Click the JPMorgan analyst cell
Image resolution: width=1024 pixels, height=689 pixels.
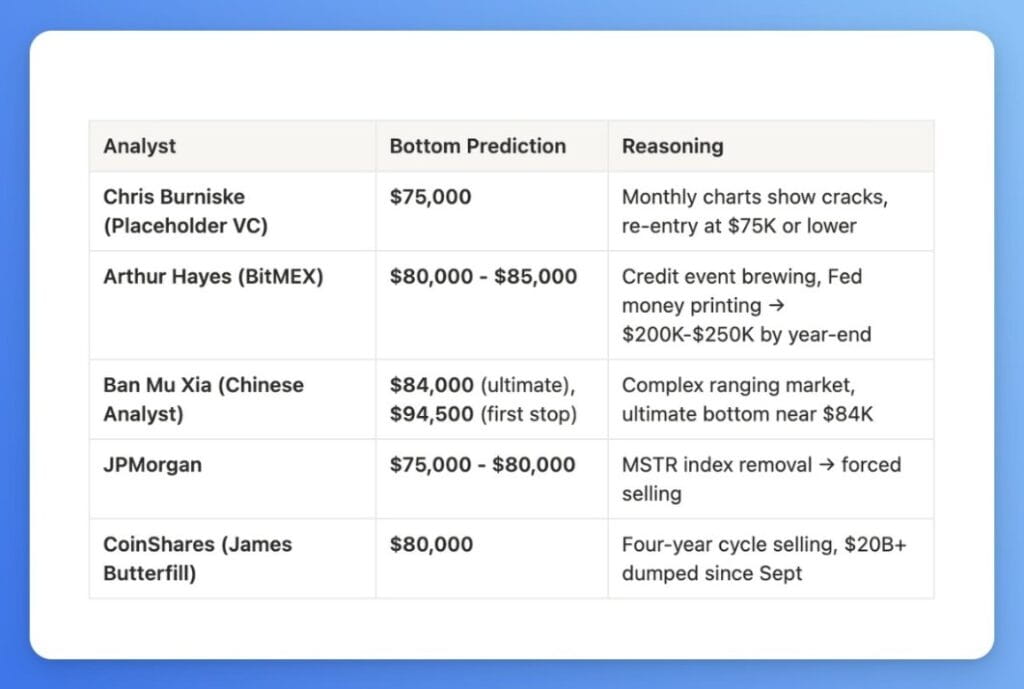(152, 465)
